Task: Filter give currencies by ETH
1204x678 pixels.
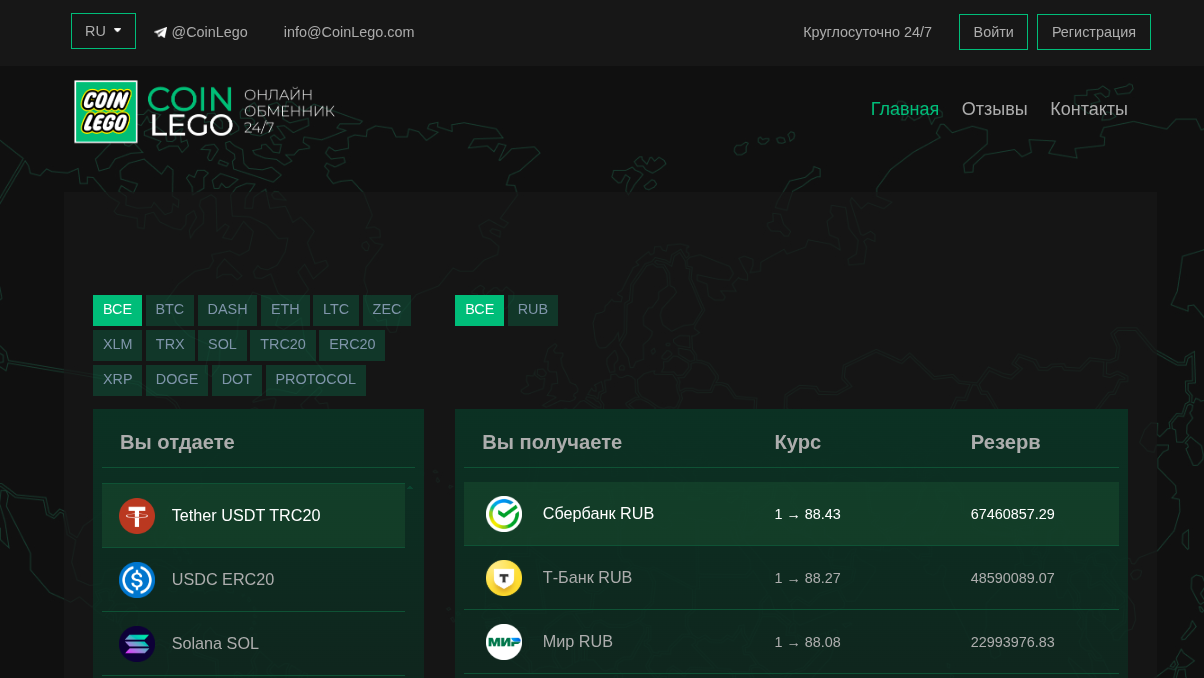Action: click(x=285, y=310)
